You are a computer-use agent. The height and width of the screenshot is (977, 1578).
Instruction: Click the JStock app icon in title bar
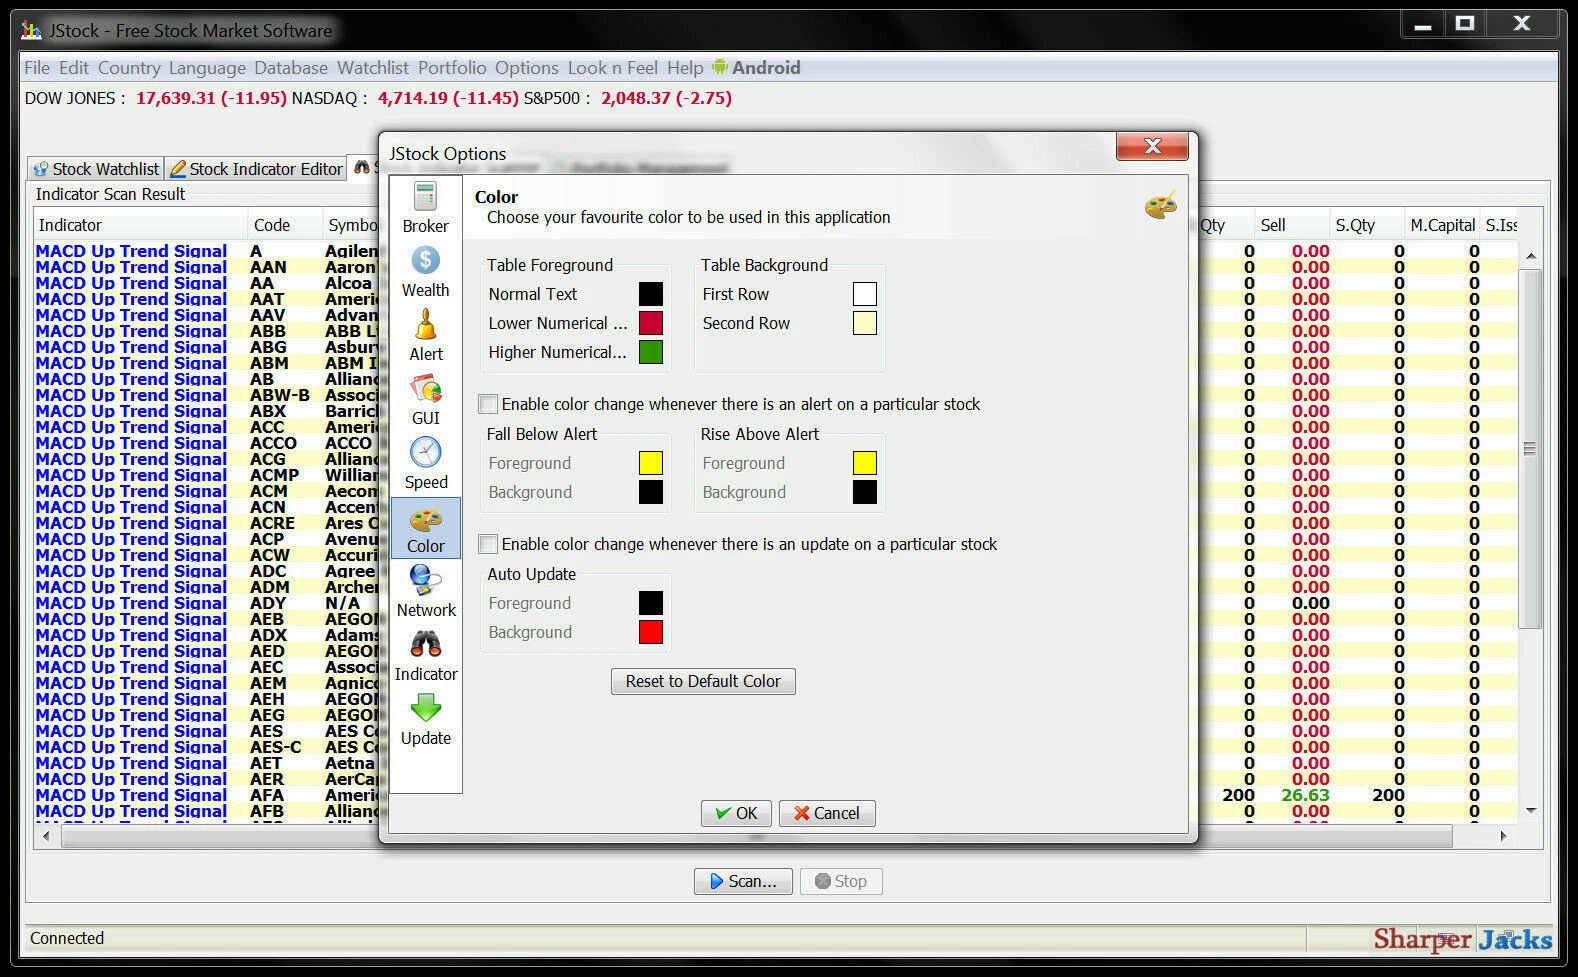[x=31, y=30]
